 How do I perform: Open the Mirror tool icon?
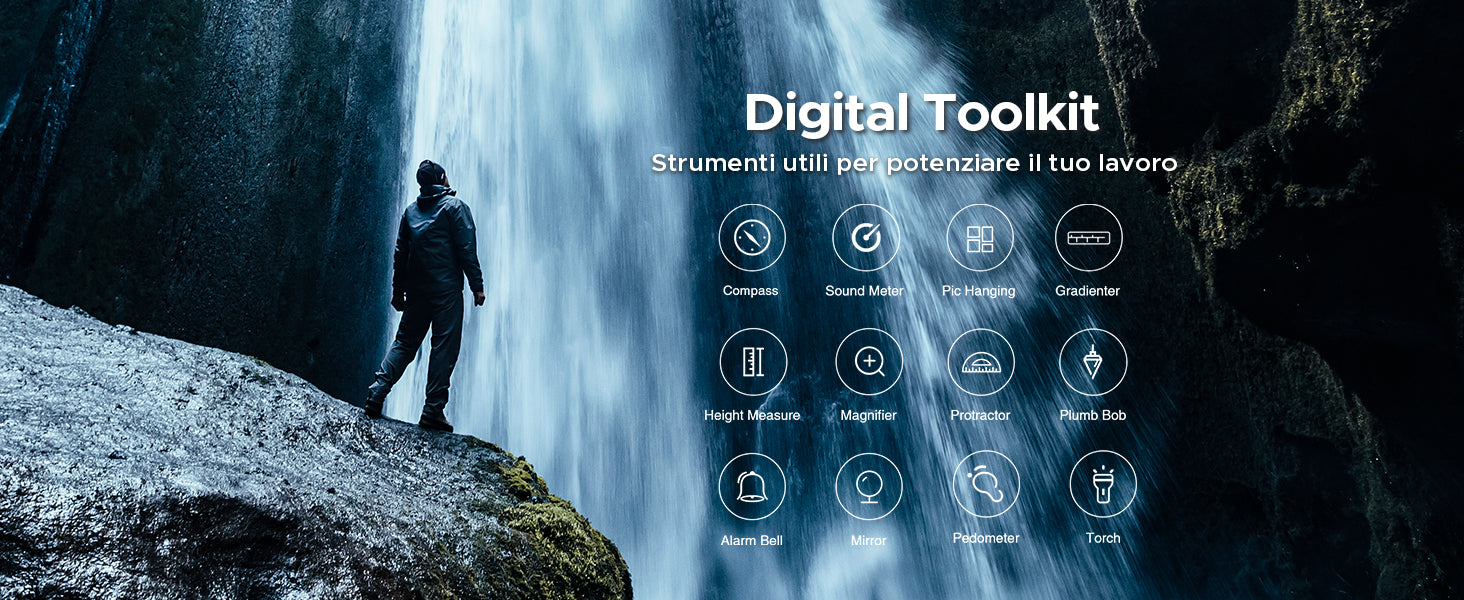(868, 487)
